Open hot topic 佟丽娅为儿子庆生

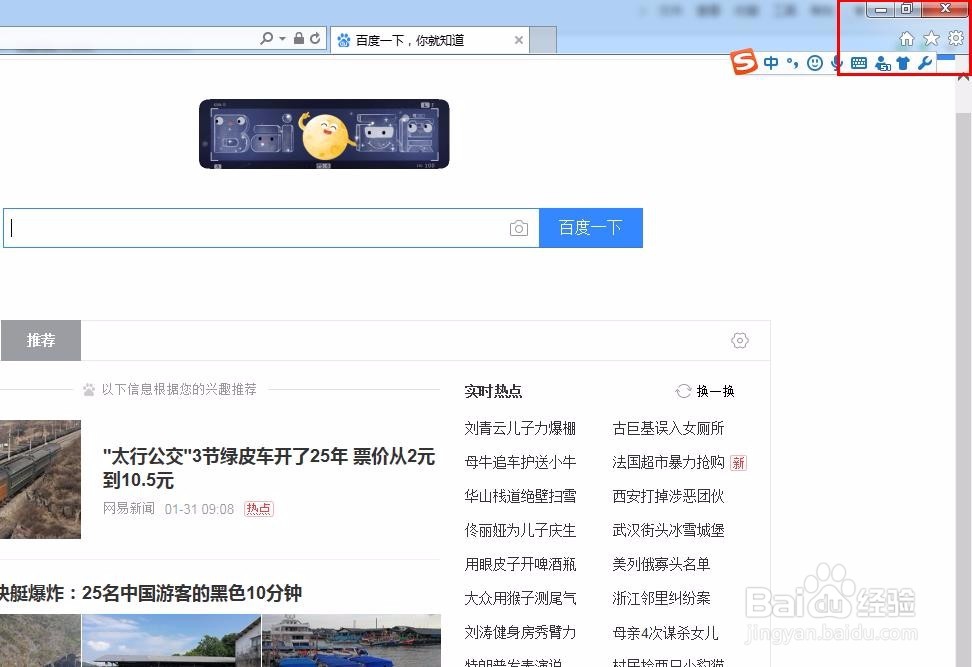(x=520, y=530)
